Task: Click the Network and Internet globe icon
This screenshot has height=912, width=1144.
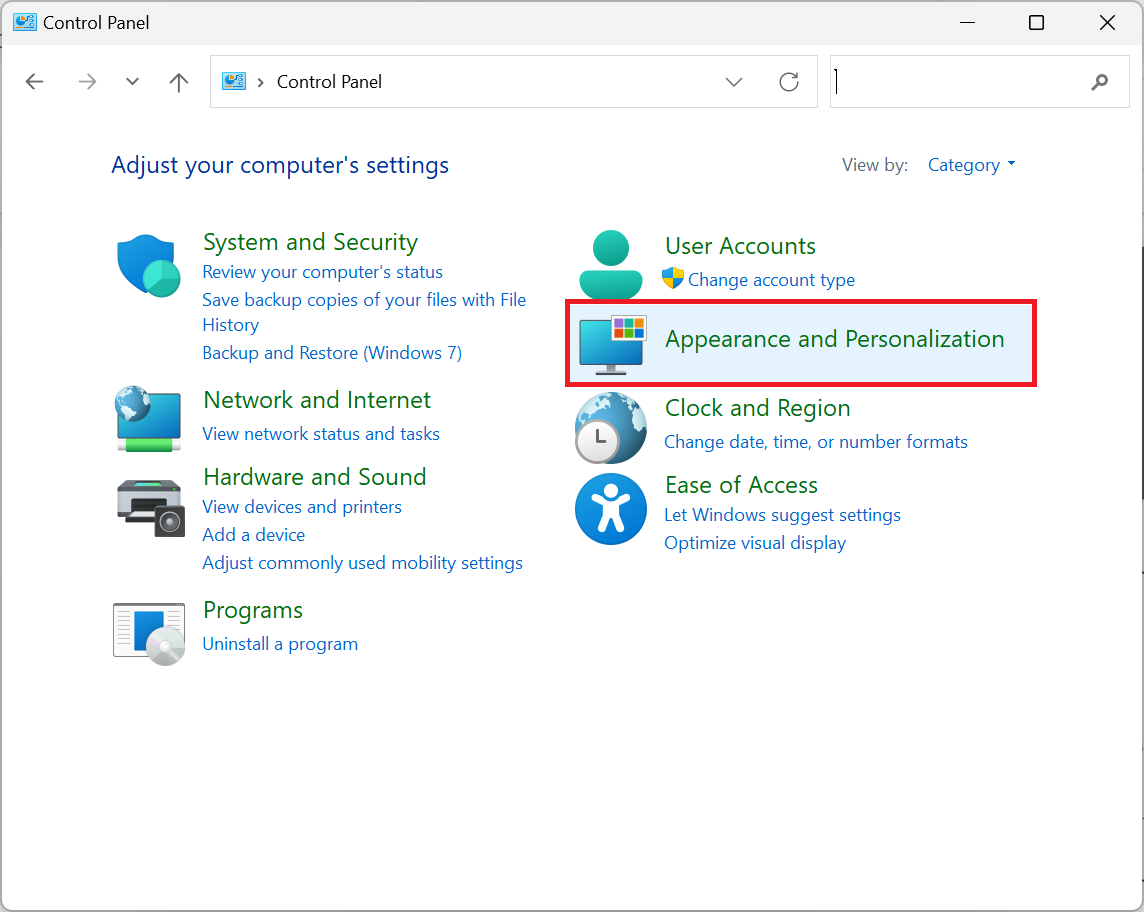Action: tap(148, 419)
